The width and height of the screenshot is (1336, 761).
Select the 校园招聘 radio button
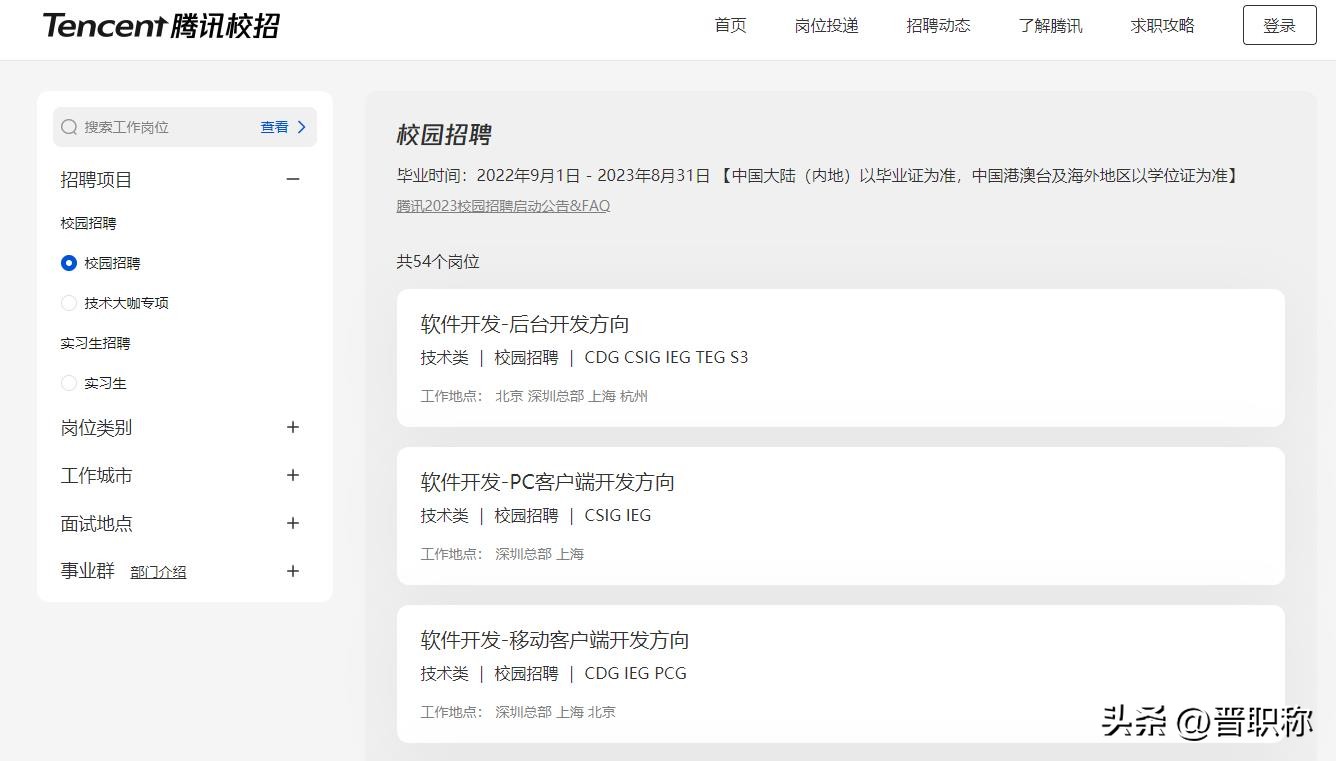(x=69, y=263)
